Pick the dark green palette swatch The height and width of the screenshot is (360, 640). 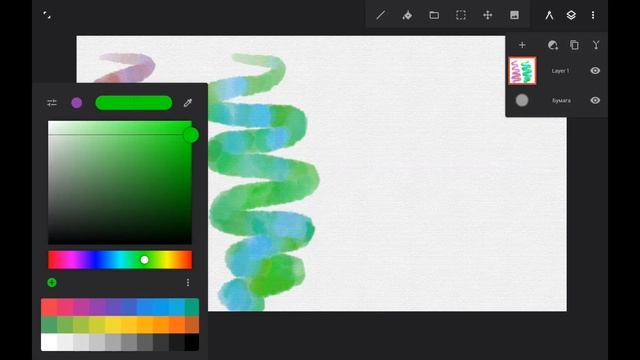click(x=49, y=324)
